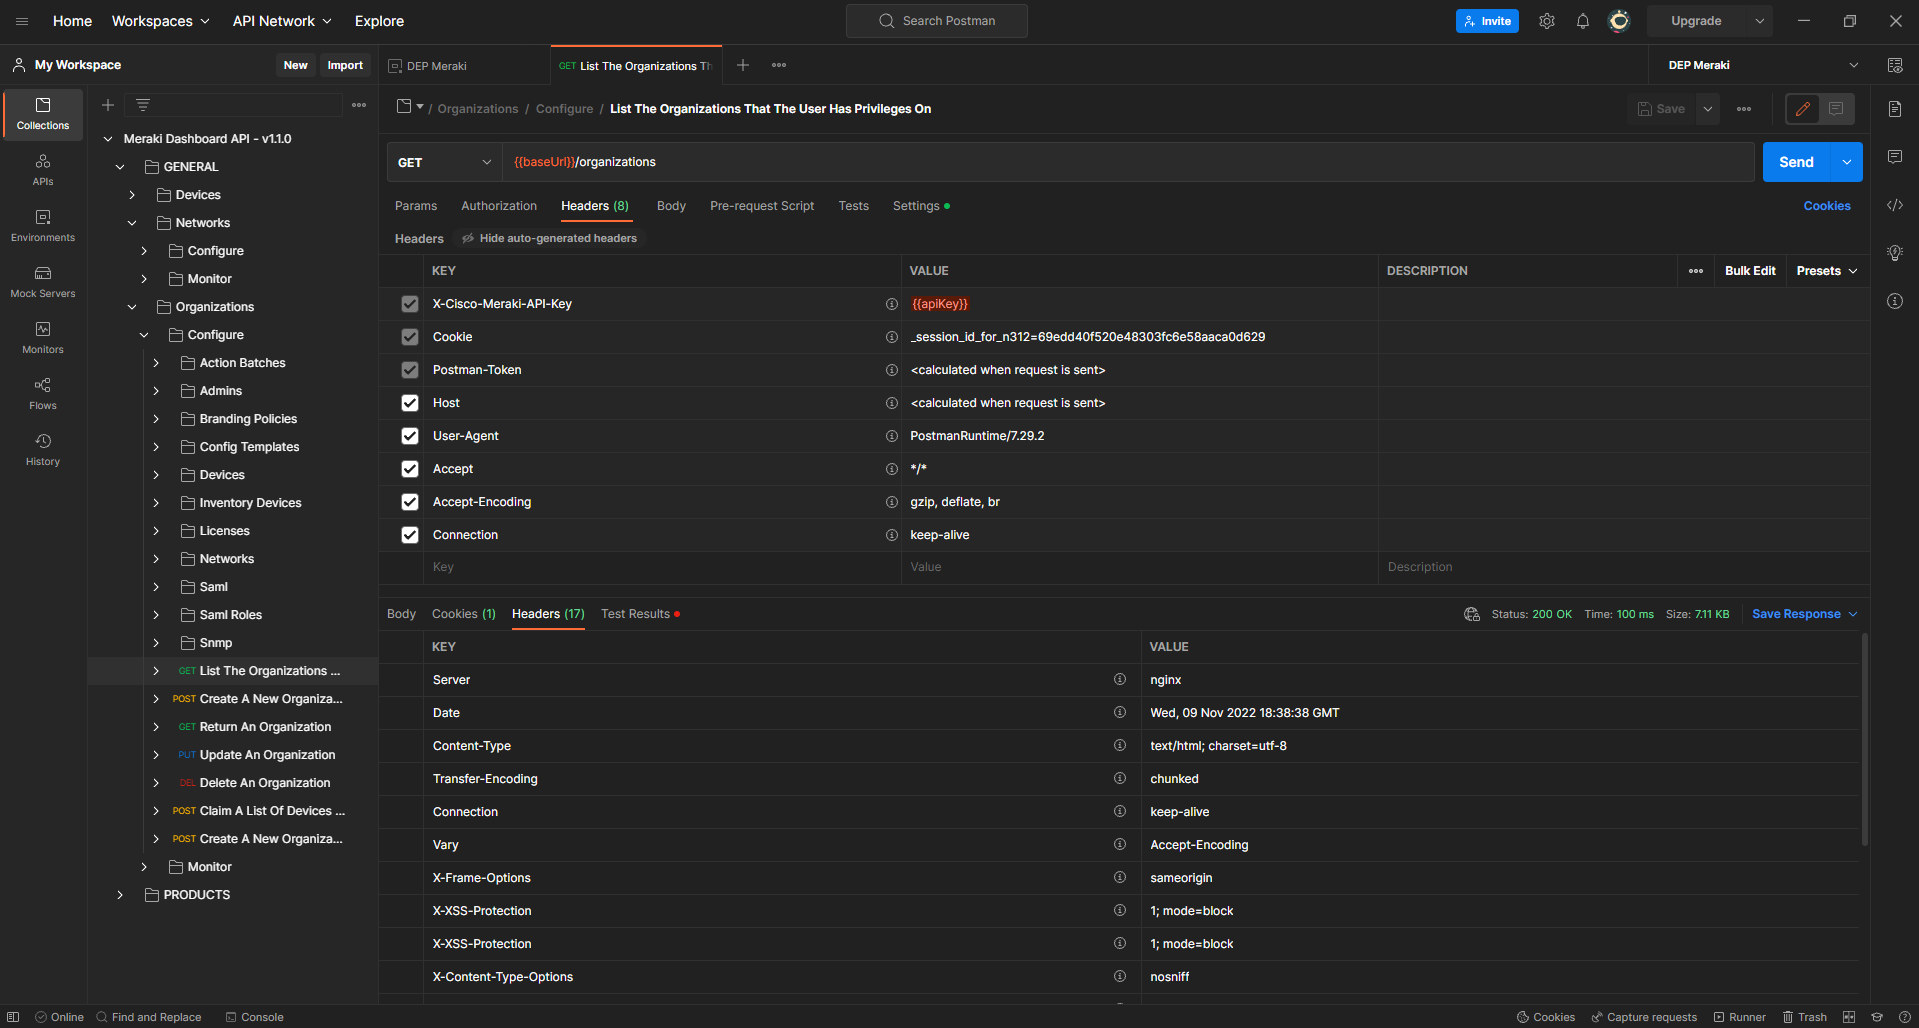Click the empty header Key field
The image size is (1919, 1028).
(x=662, y=567)
